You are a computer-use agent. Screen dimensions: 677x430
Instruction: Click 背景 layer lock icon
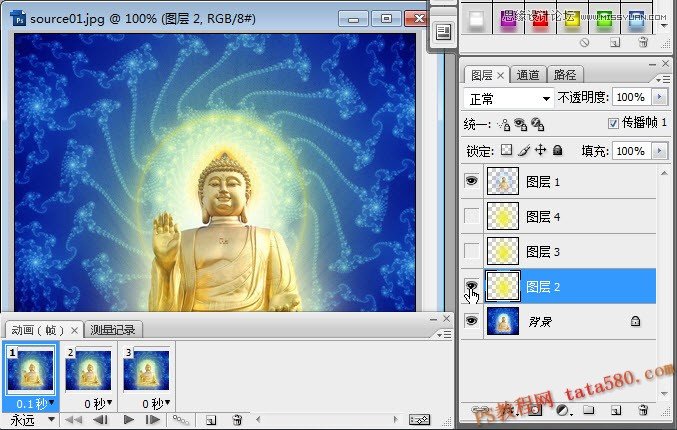tap(635, 321)
